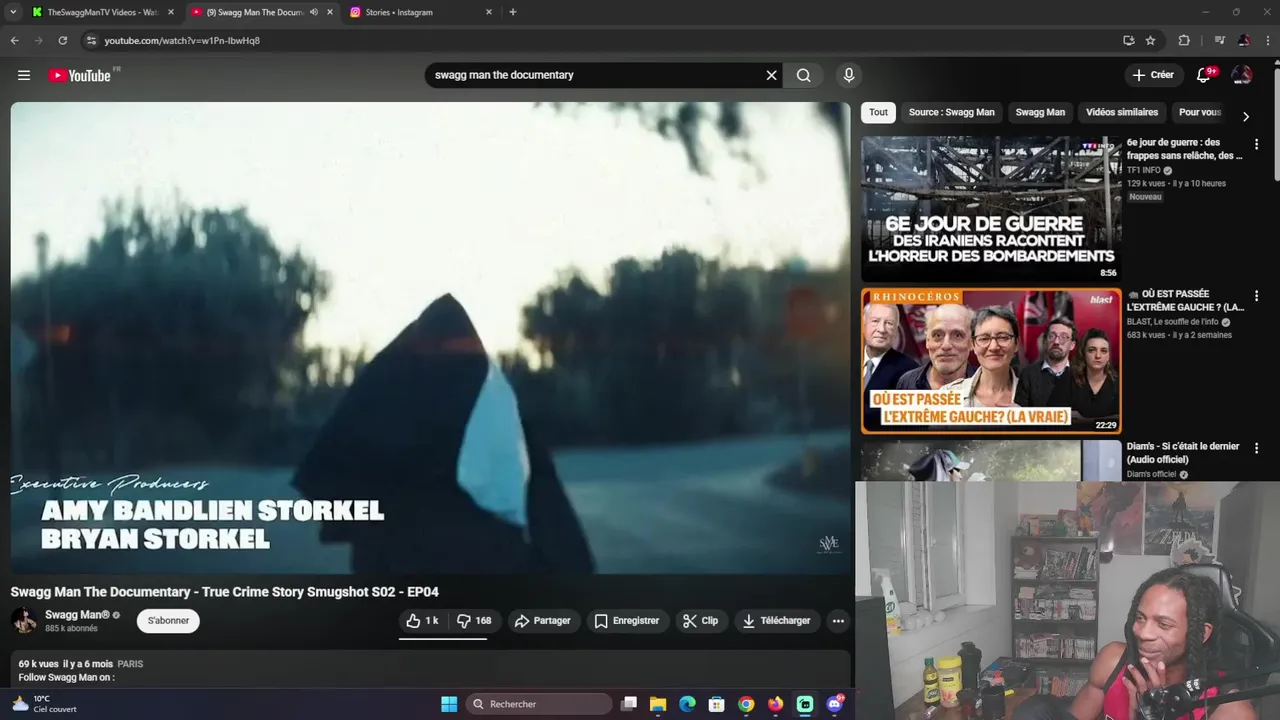
Task: Open the Chrome extensions puzzle icon
Action: [1184, 40]
